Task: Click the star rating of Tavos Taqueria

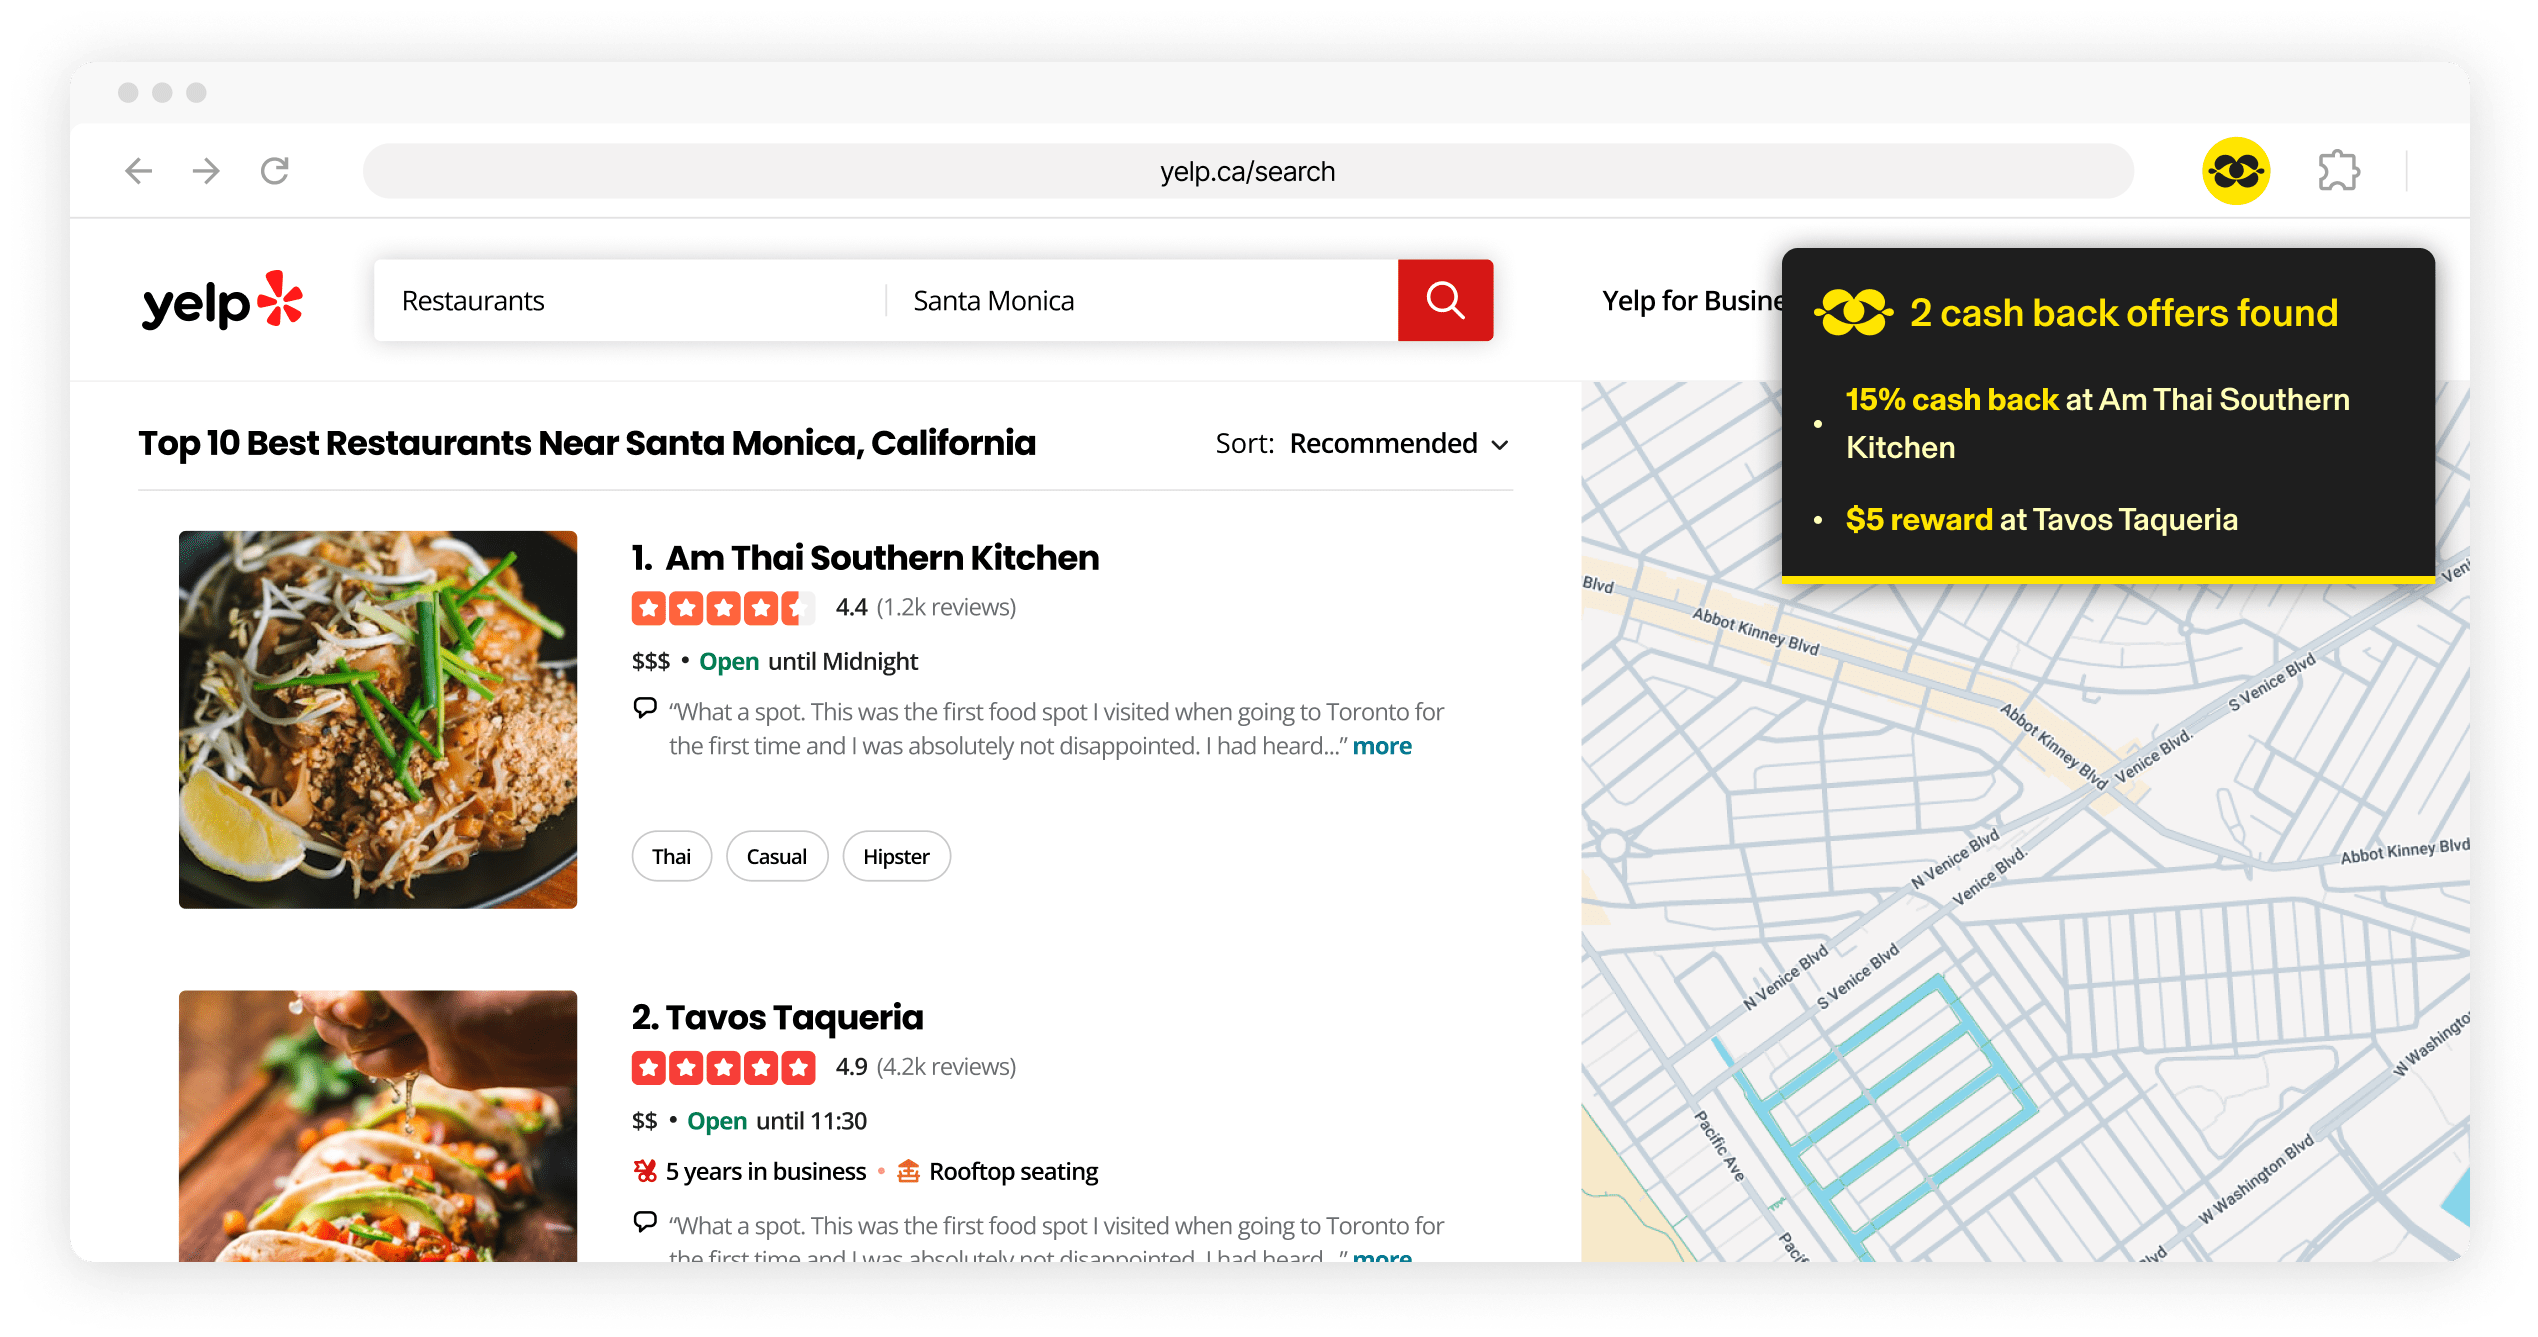Action: click(x=723, y=1067)
